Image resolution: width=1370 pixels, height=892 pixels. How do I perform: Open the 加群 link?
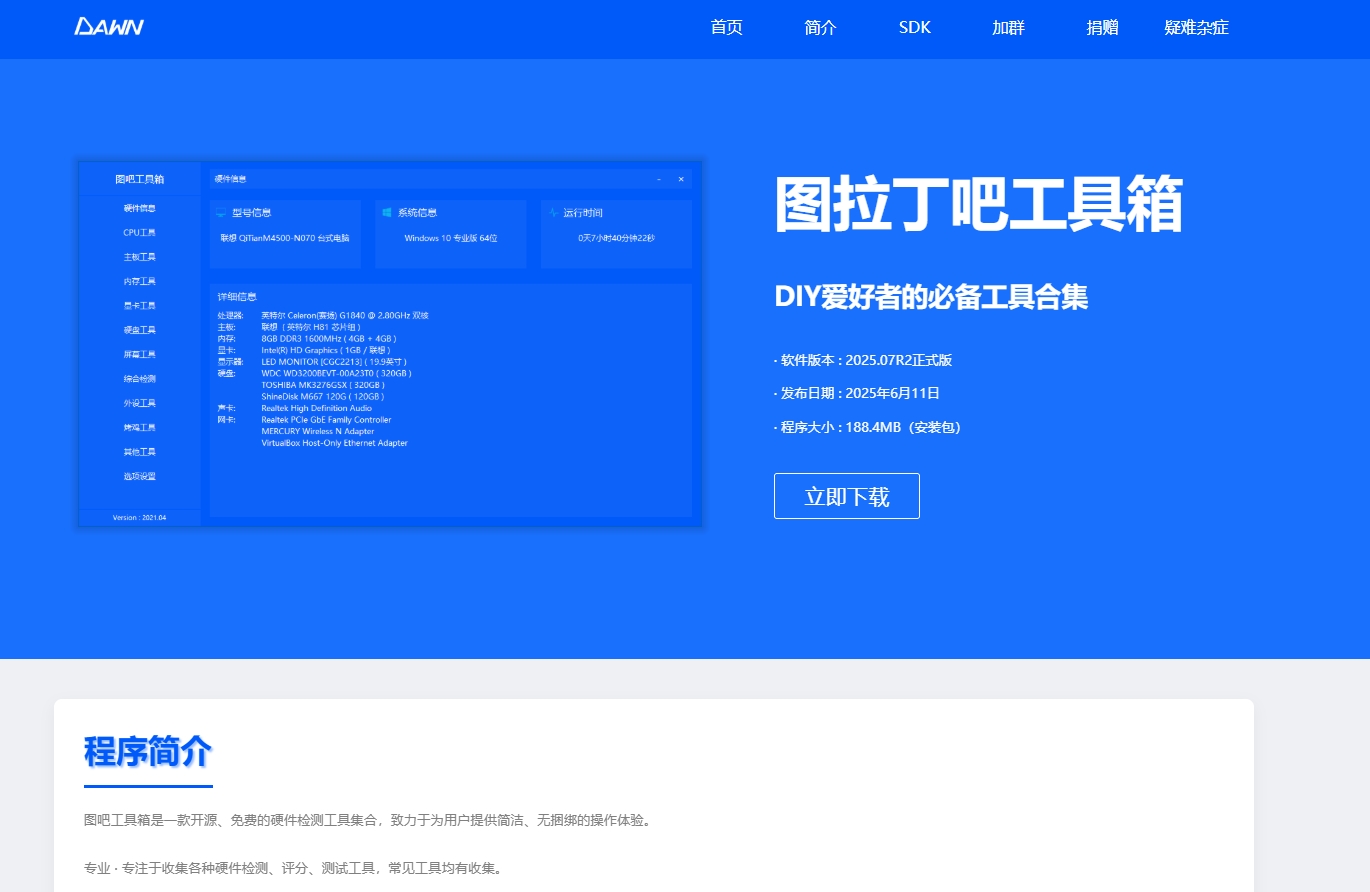click(1007, 29)
